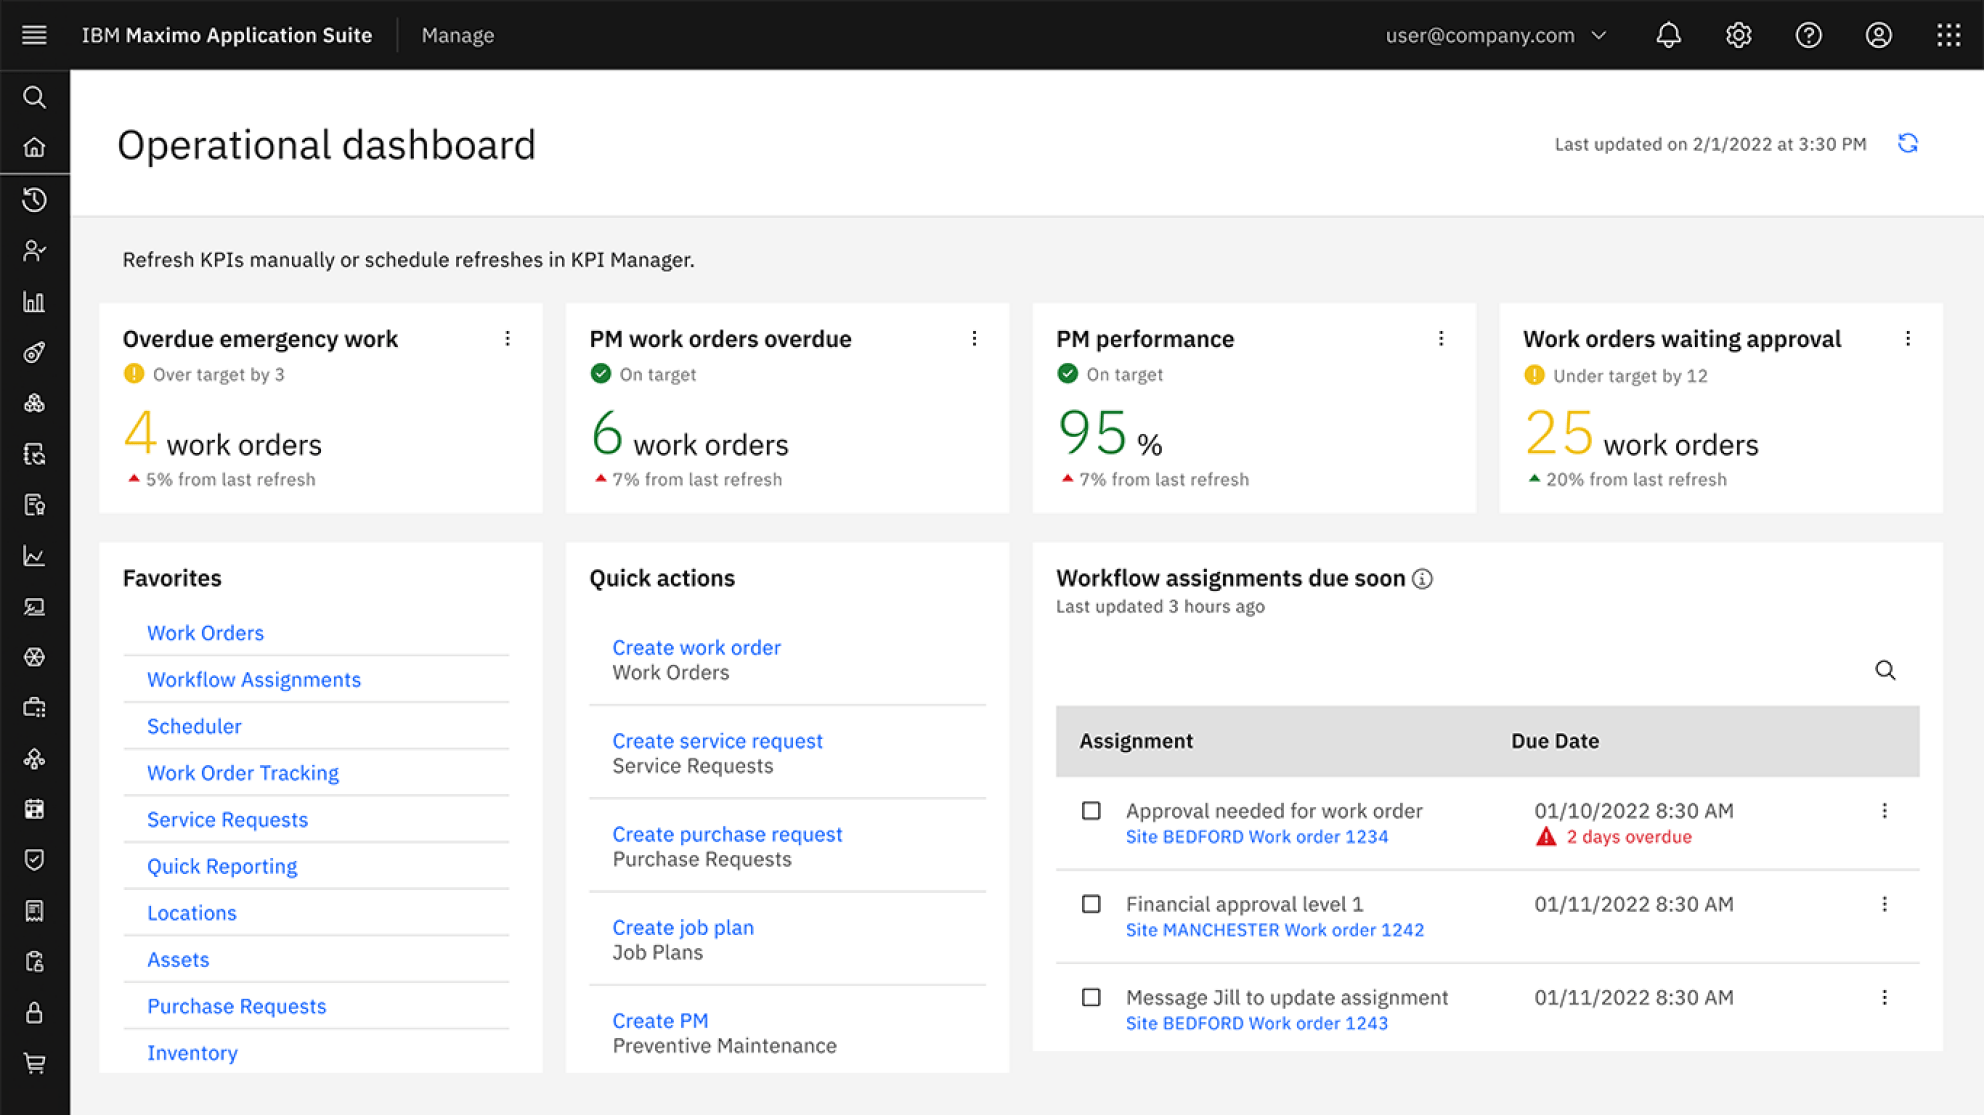1984x1115 pixels.
Task: Open sidebar search magnifier icon
Action: [35, 97]
